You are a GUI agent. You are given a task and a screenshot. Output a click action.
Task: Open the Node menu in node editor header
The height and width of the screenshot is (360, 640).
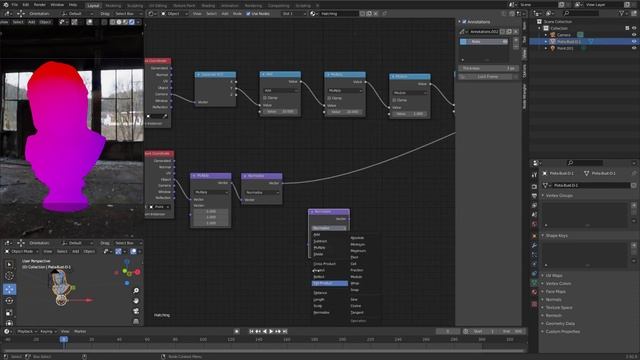pyautogui.click(x=237, y=13)
